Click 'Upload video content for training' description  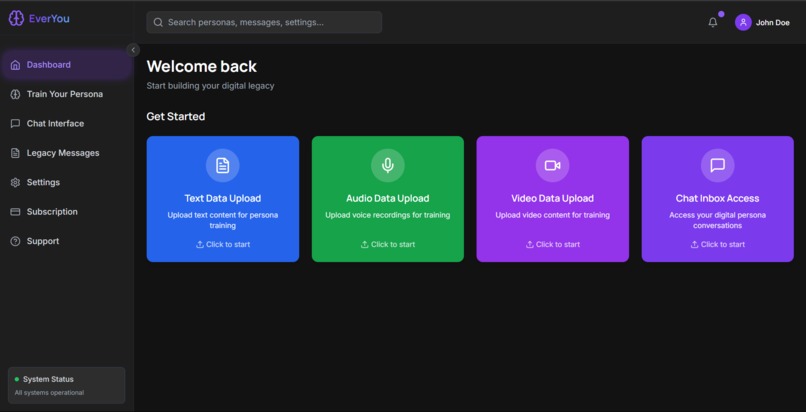[x=553, y=215]
